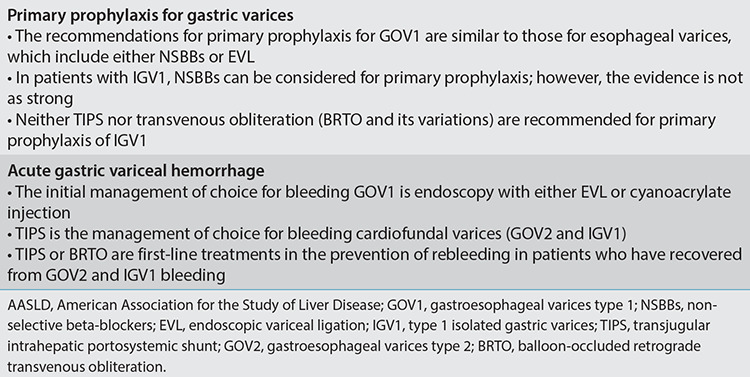Click the 'Primary prophylaxis for gastric varices' heading

tap(150, 15)
